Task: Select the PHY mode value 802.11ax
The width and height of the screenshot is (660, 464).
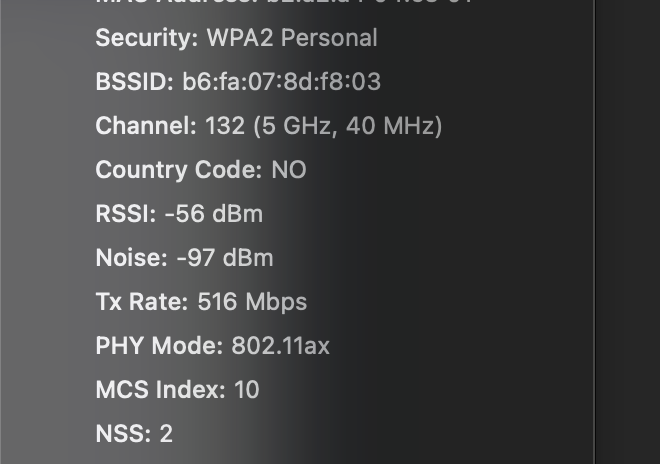Action: [280, 345]
